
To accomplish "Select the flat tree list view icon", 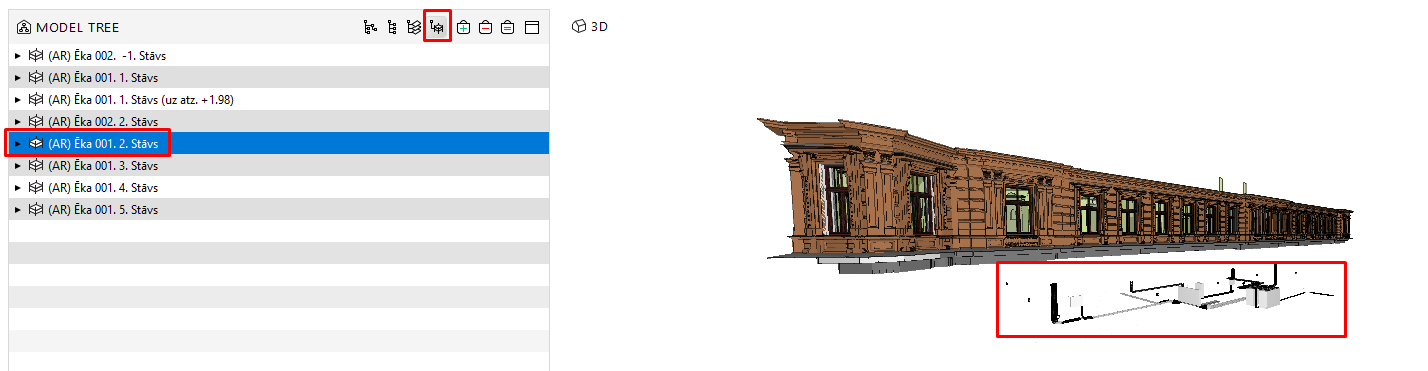I will [392, 27].
